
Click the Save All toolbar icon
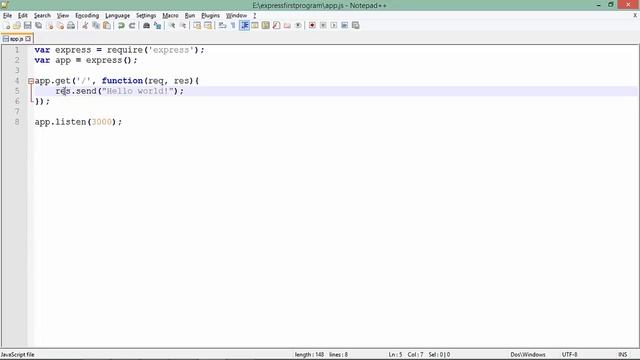pyautogui.click(x=38, y=25)
